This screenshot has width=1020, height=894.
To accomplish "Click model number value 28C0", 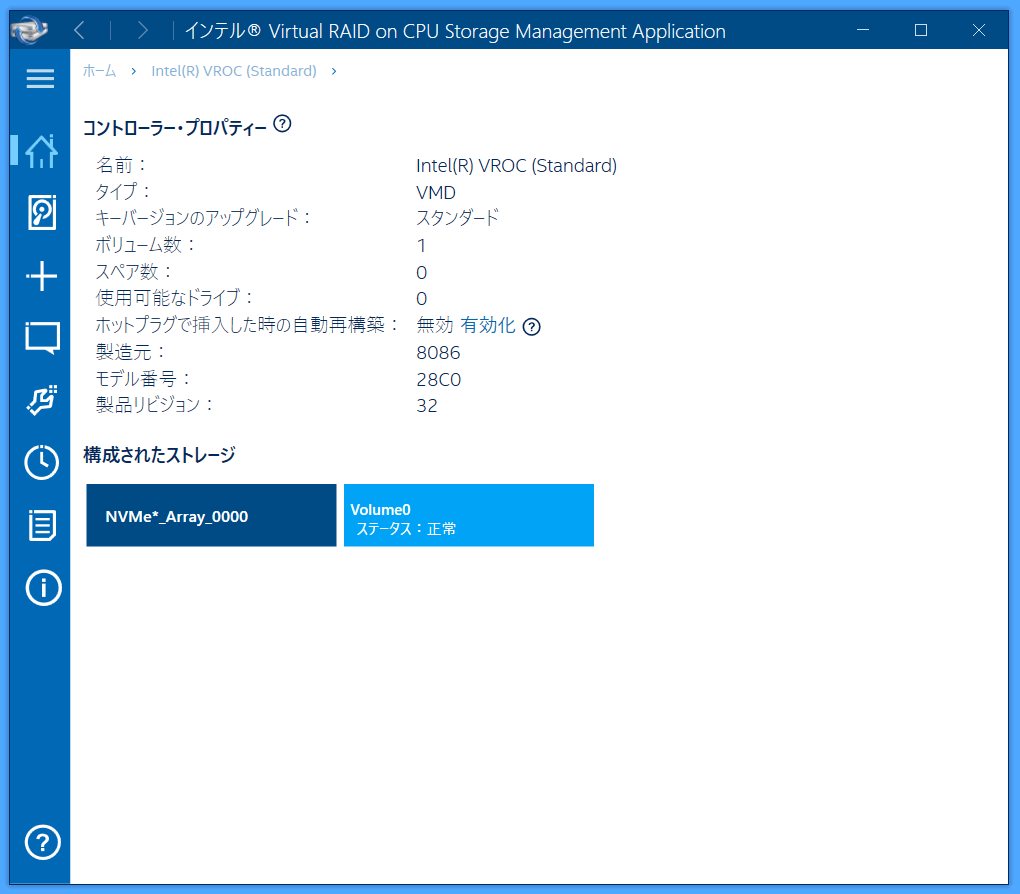I will (438, 379).
